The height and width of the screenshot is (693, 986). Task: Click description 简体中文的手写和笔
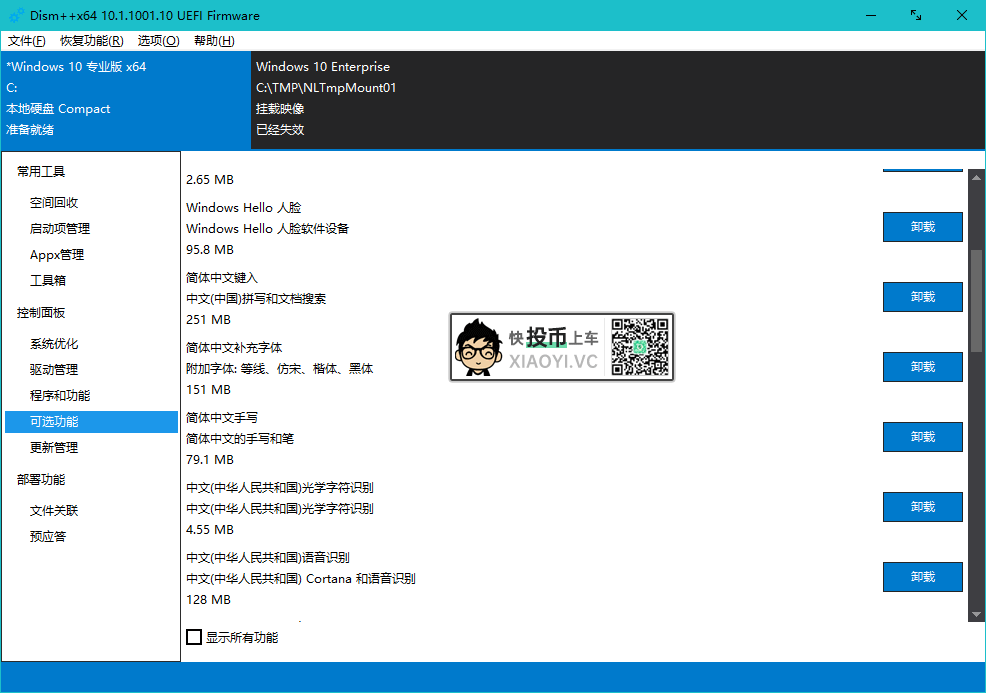click(240, 438)
